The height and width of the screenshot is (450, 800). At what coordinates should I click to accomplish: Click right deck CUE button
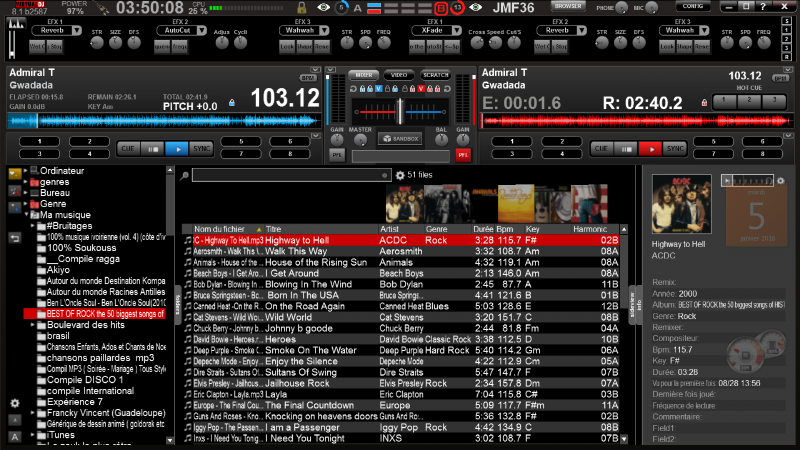pos(601,148)
